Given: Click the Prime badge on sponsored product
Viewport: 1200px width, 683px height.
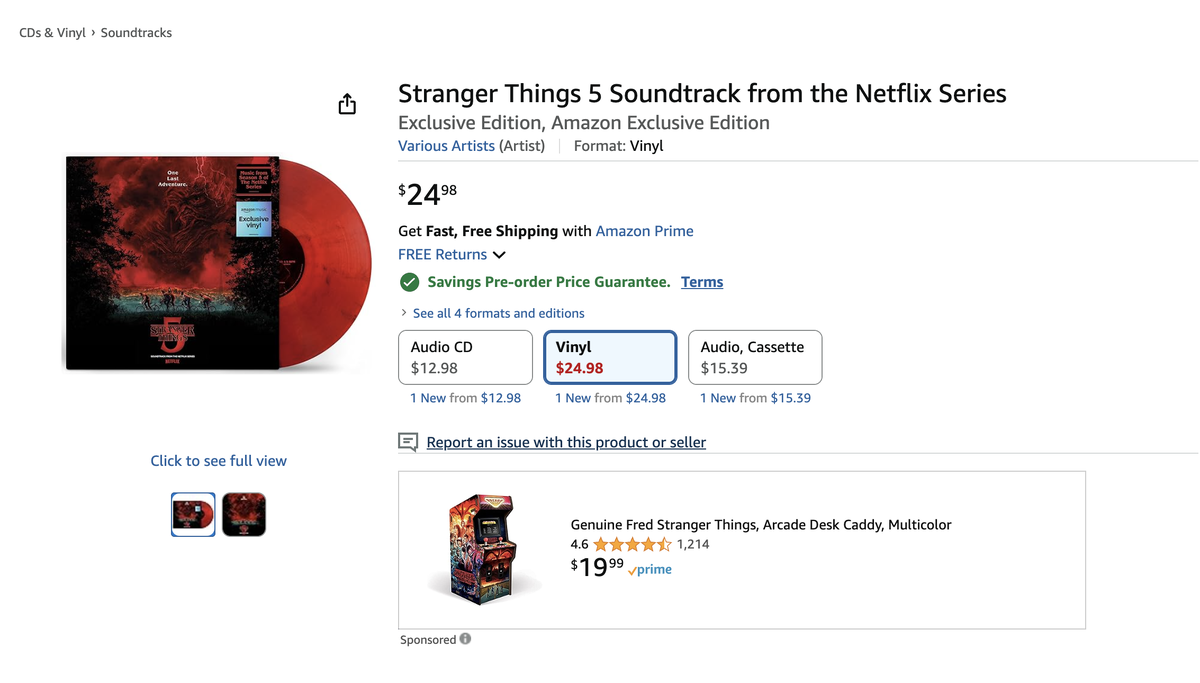Looking at the screenshot, I should pyautogui.click(x=650, y=570).
